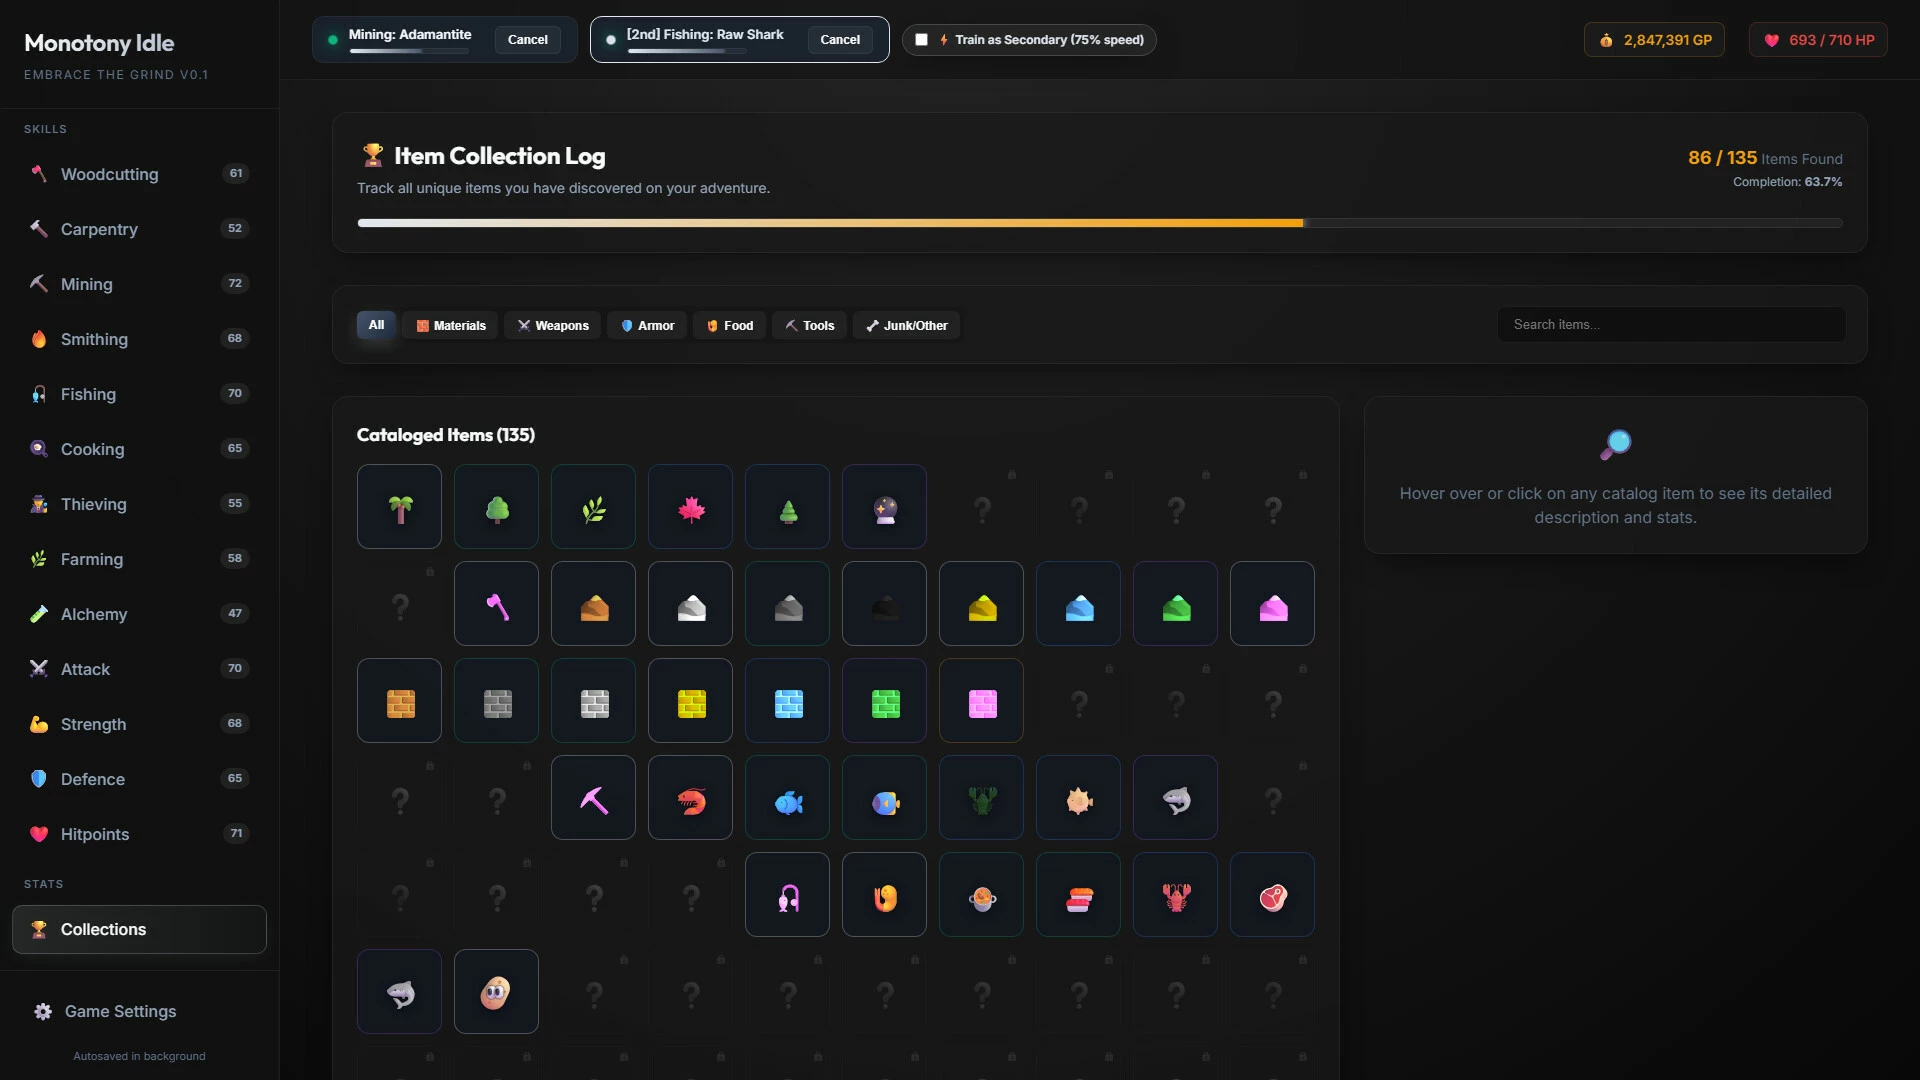Click the 693 / 710 HP indicator
This screenshot has width=1920, height=1080.
pos(1818,40)
